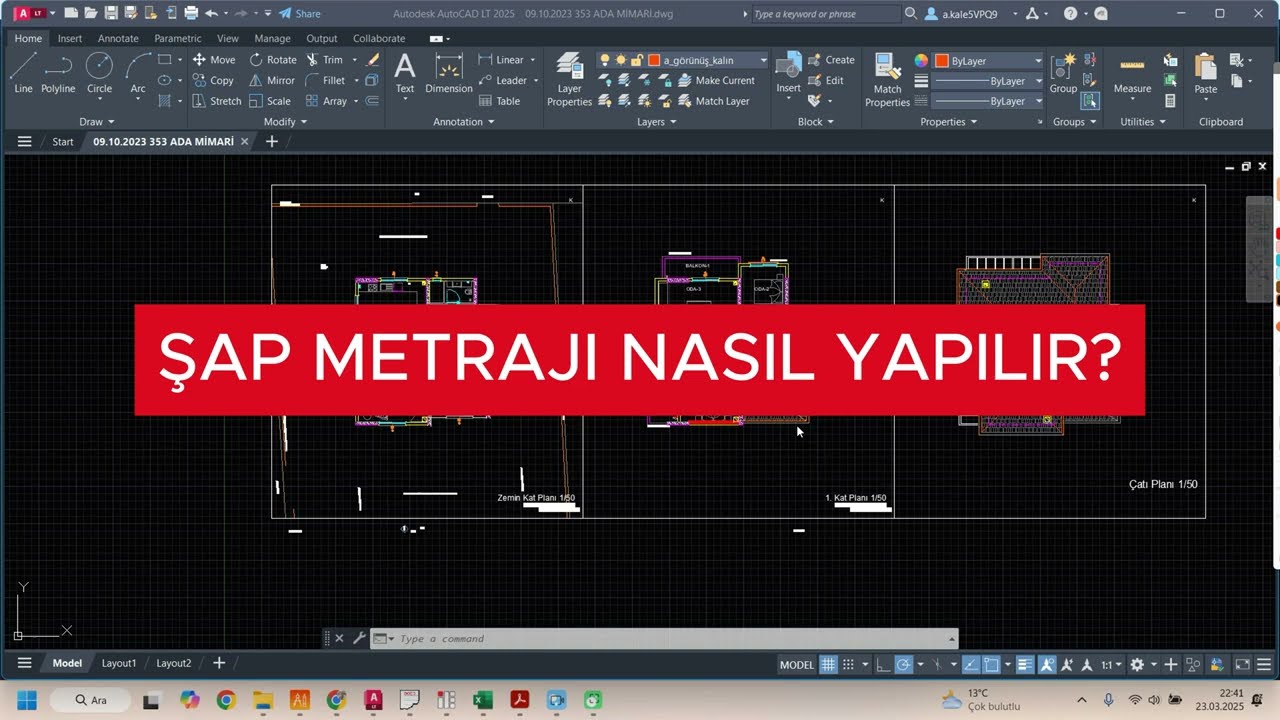Viewport: 1280px width, 720px height.
Task: Toggle 2D object snap in status bar
Action: pyautogui.click(x=991, y=664)
